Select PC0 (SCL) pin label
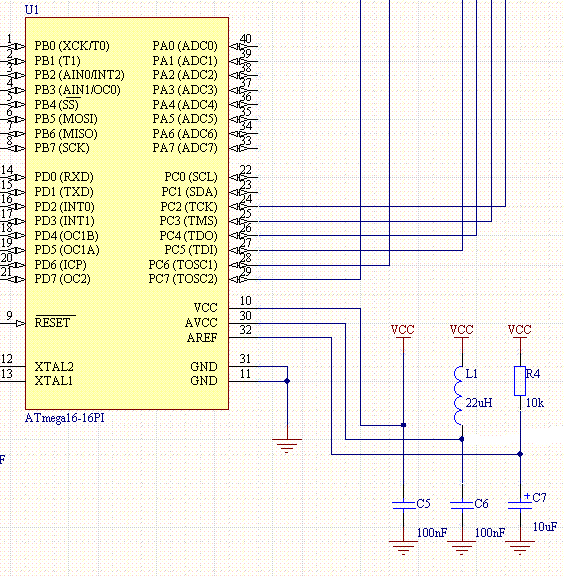564x576 pixels. tap(191, 177)
